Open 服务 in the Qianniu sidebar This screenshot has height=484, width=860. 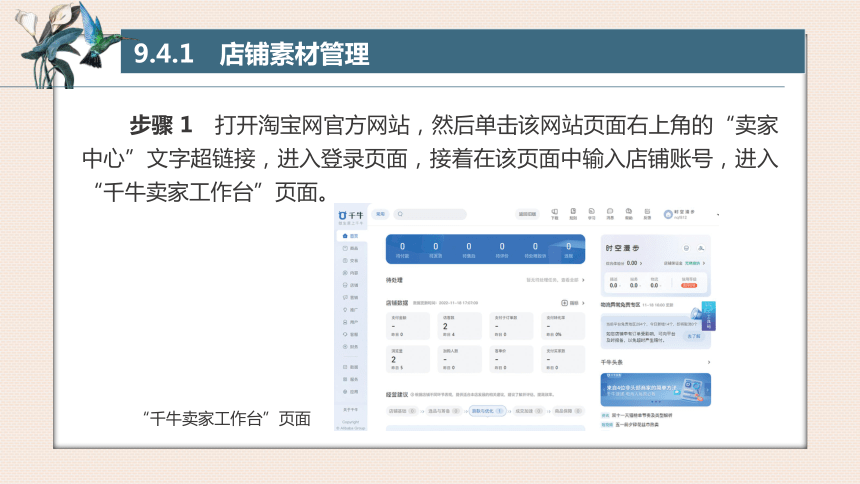(350, 379)
